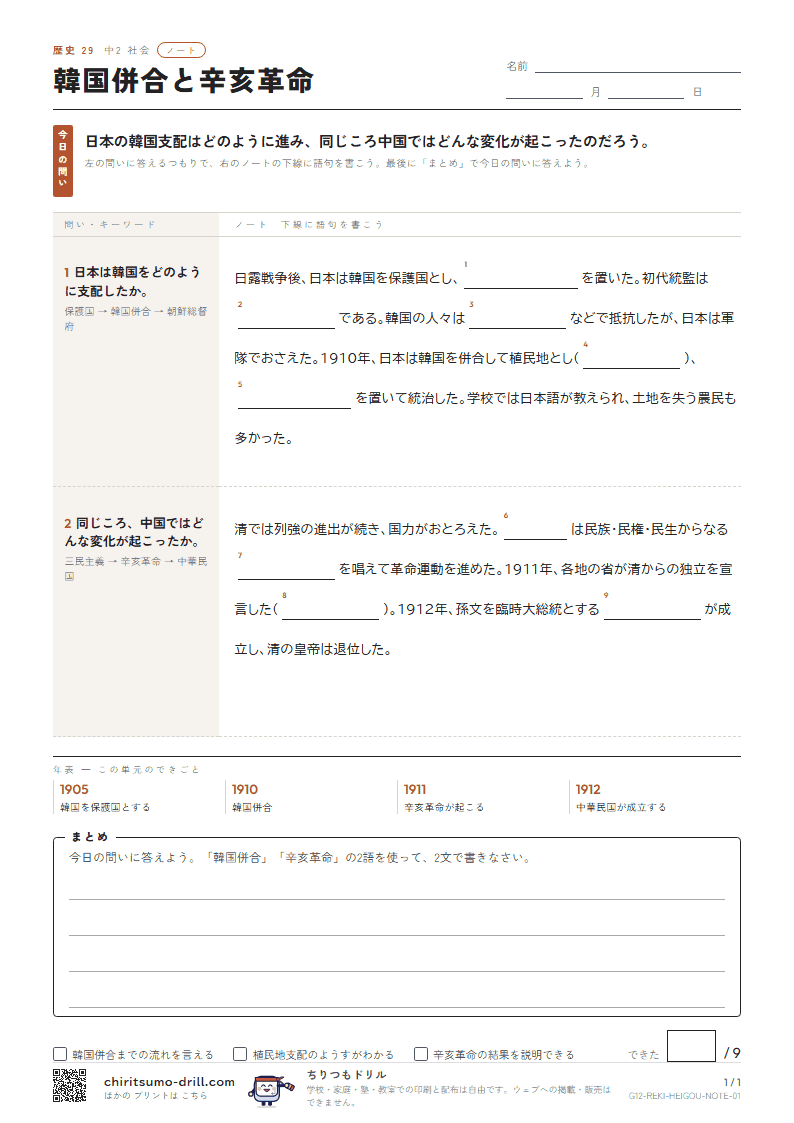Viewport: 794px width, 1123px height.
Task: Click the ノート 下線に語句を書こう header
Action: tap(310, 224)
